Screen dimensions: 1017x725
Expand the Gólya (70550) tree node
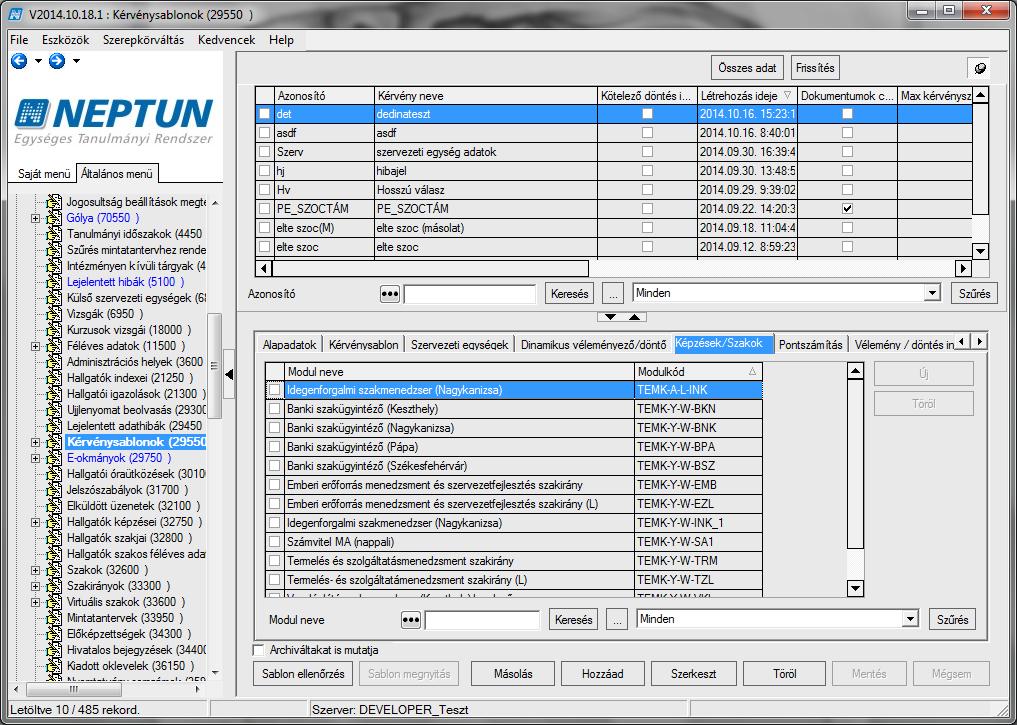click(x=35, y=219)
